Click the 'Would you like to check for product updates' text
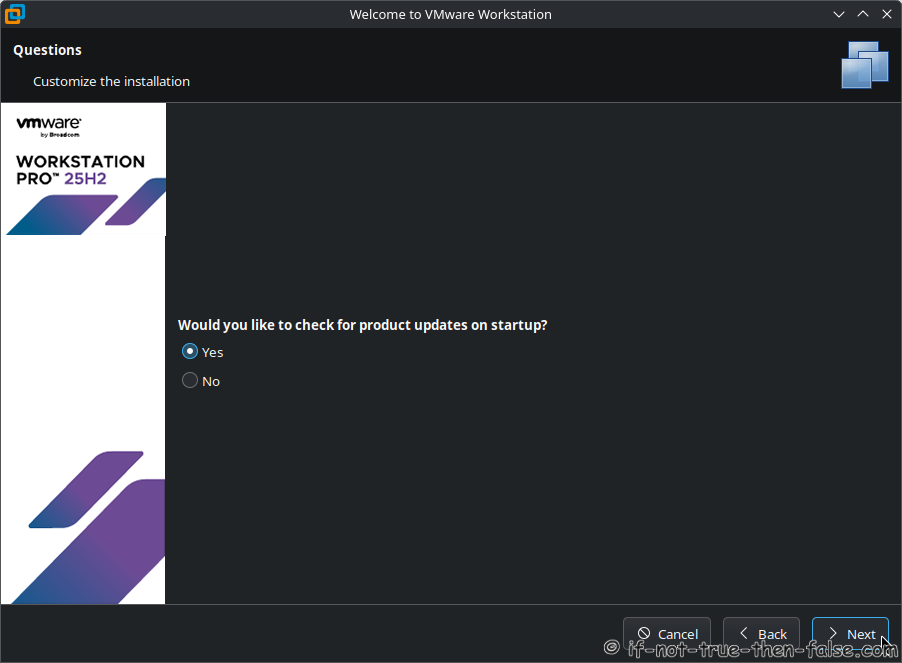This screenshot has height=663, width=902. coord(362,325)
